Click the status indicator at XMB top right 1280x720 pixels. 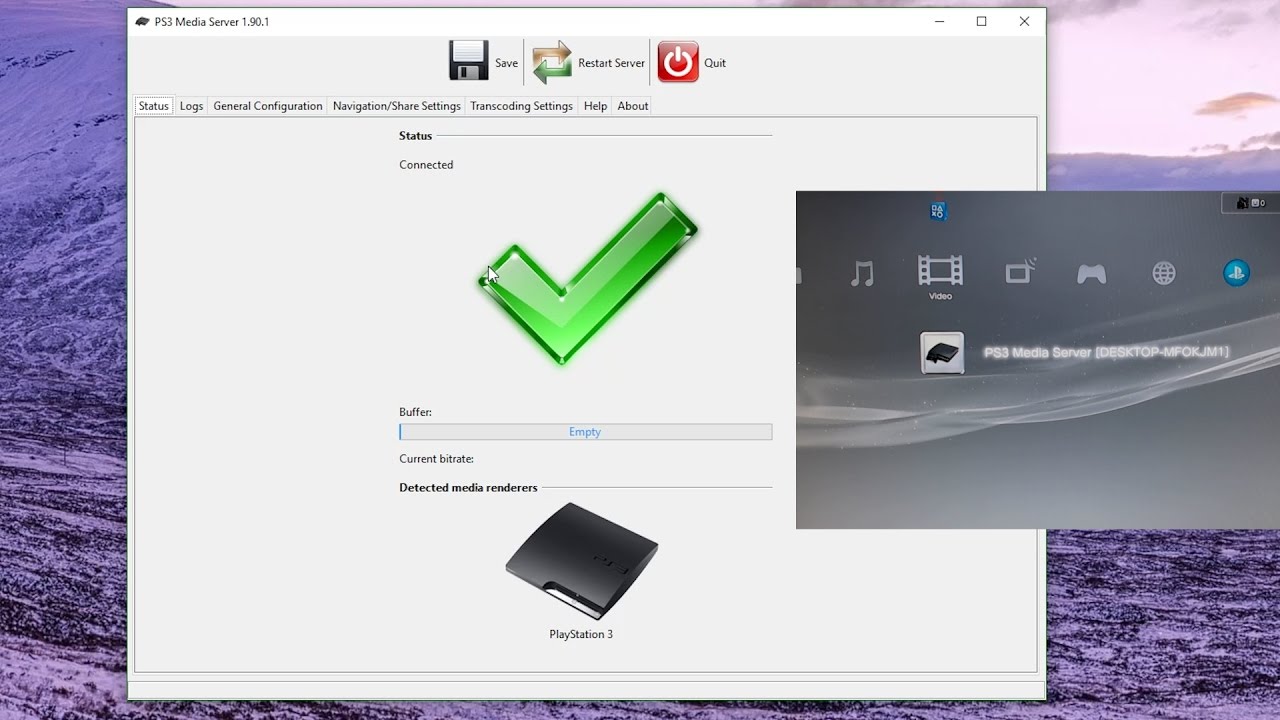(1250, 203)
